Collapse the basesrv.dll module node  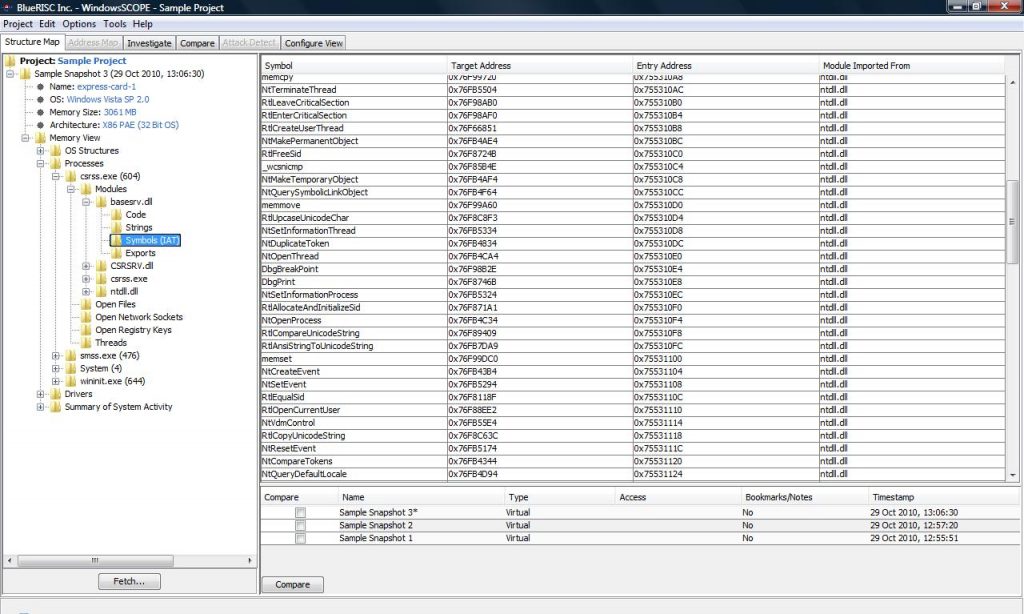(86, 202)
